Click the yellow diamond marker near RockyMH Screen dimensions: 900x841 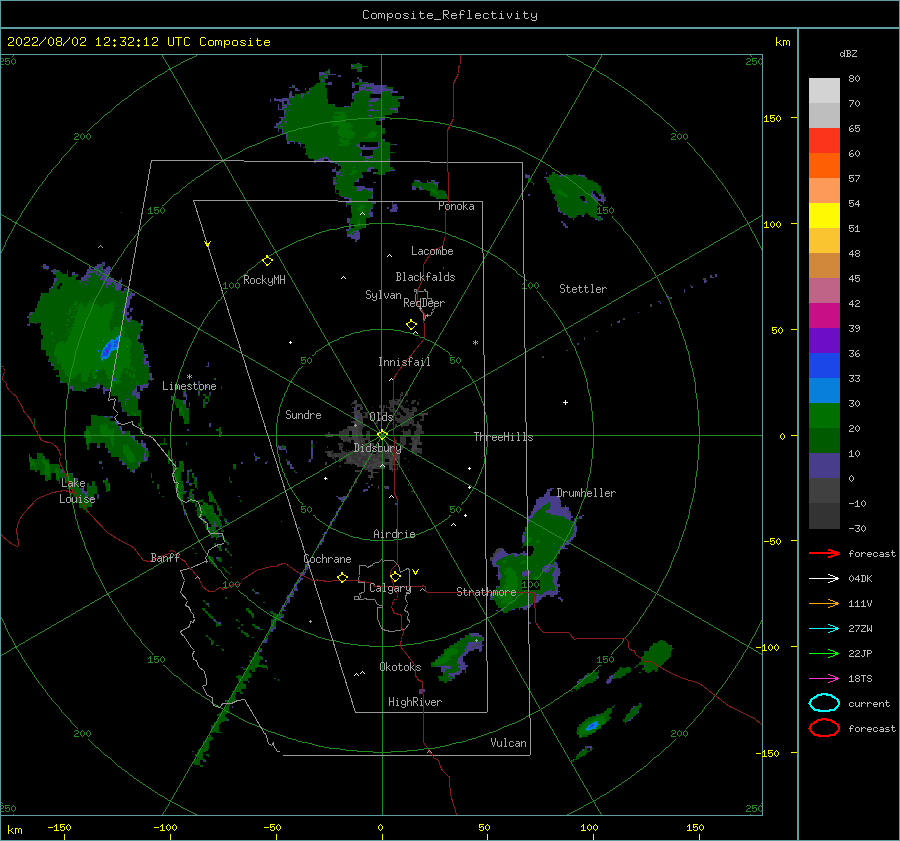267,261
